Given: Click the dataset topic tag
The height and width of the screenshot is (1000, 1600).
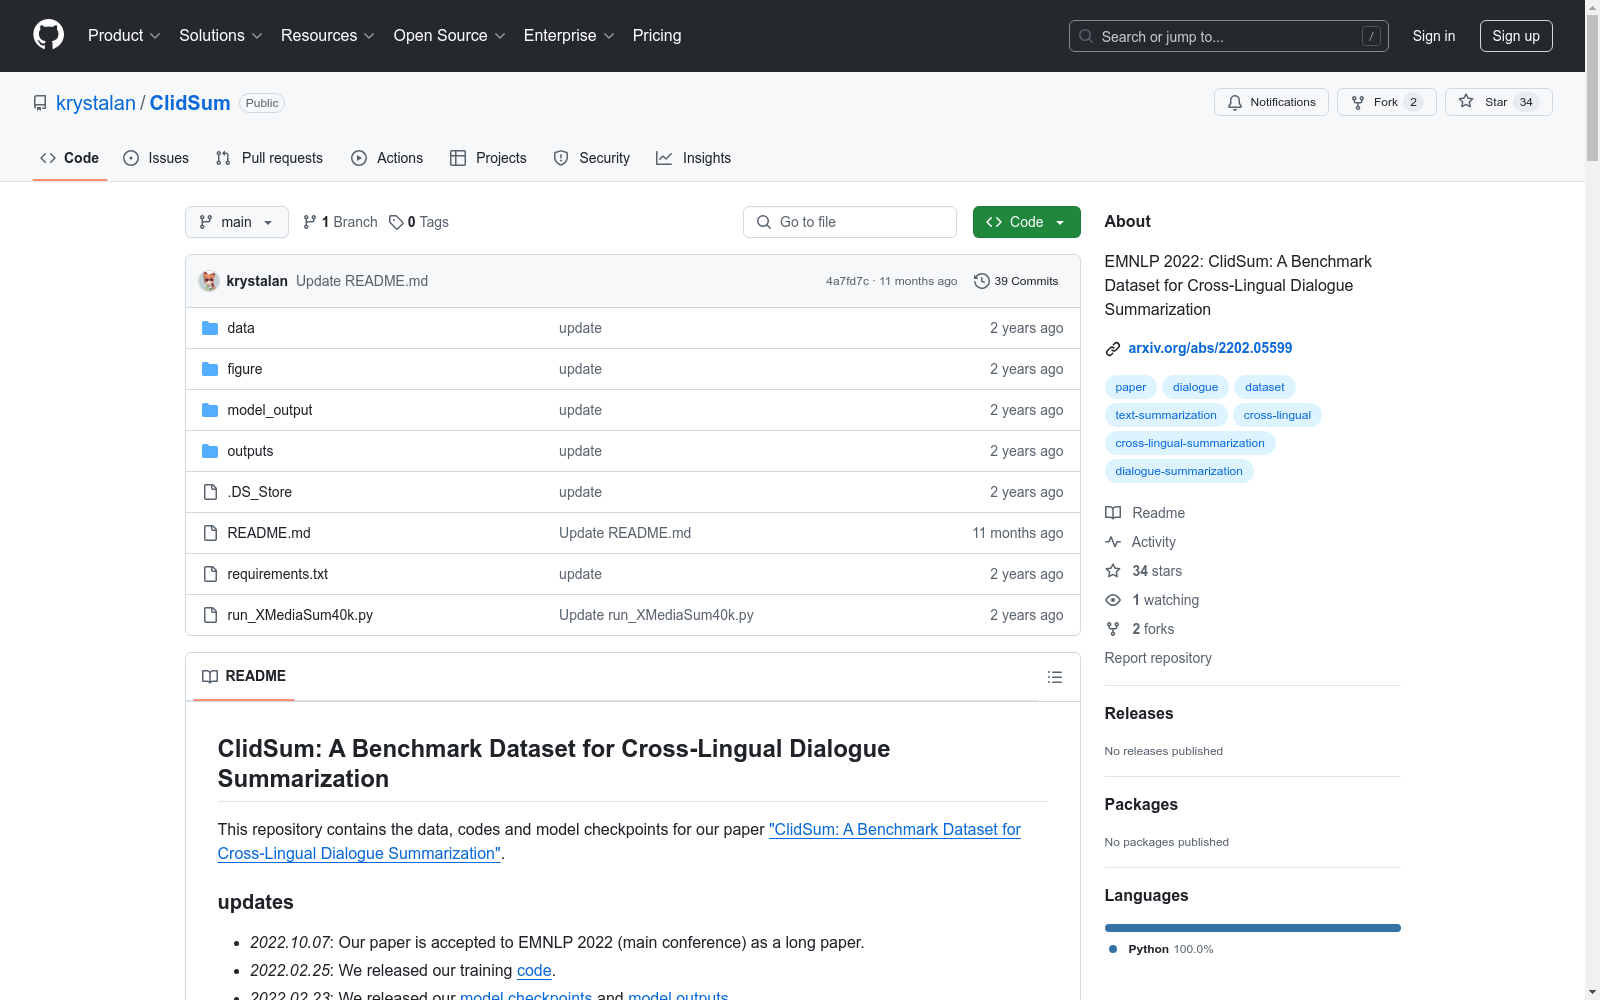Looking at the screenshot, I should tap(1265, 387).
